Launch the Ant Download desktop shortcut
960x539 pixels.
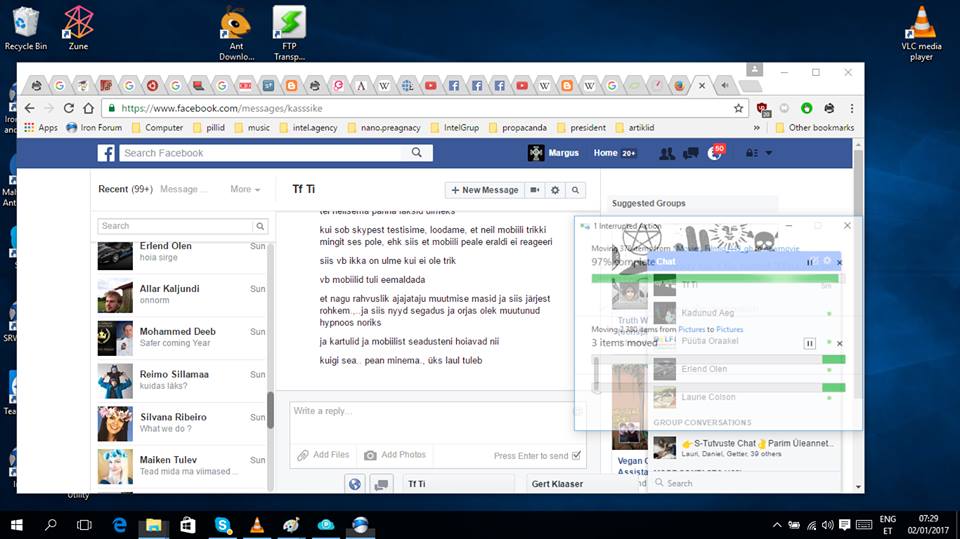236,33
